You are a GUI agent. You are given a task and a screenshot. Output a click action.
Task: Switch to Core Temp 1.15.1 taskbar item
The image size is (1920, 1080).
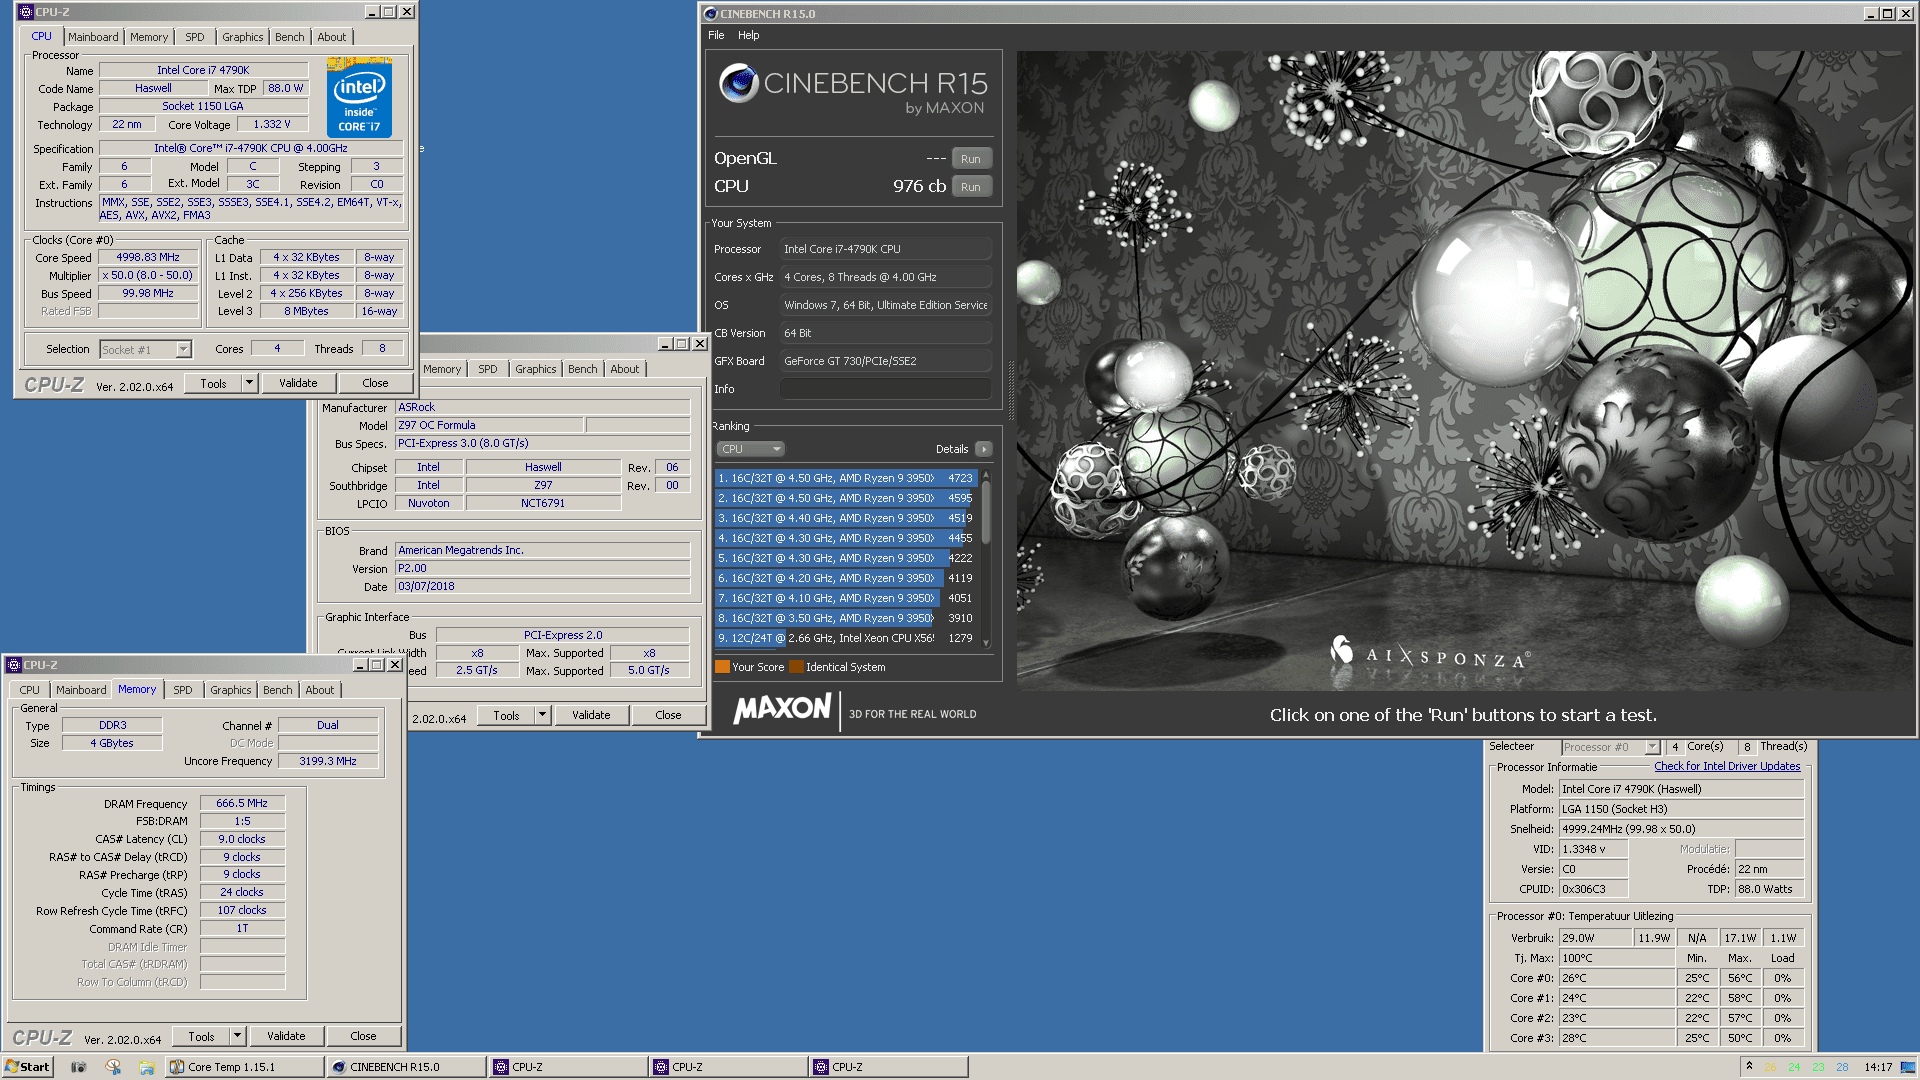(x=244, y=1067)
